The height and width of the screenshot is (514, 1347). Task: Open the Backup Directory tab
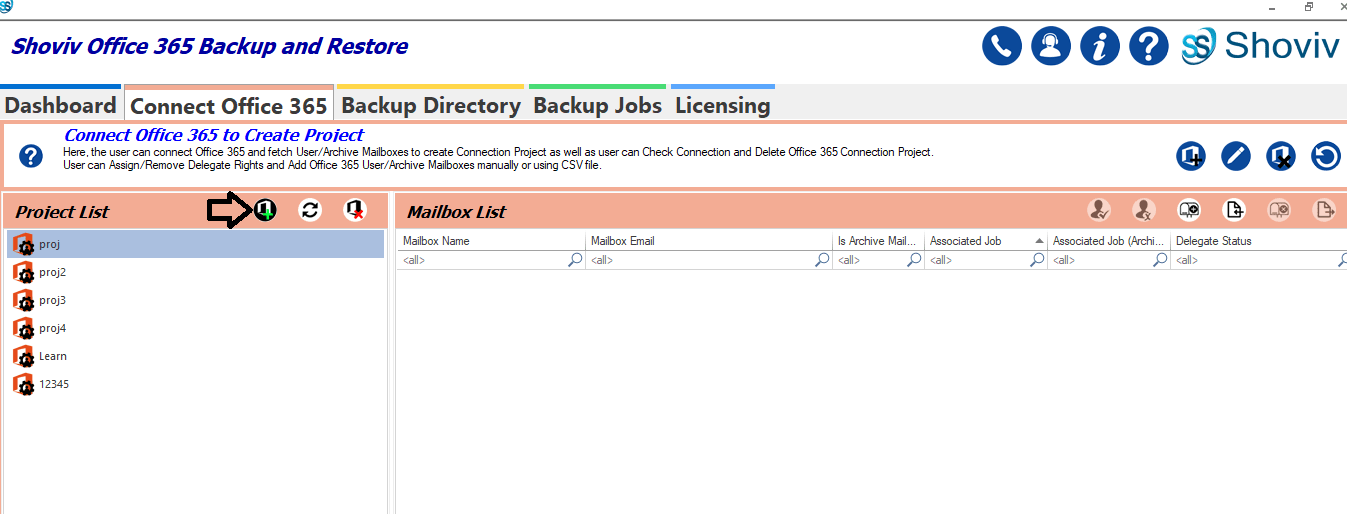(431, 105)
